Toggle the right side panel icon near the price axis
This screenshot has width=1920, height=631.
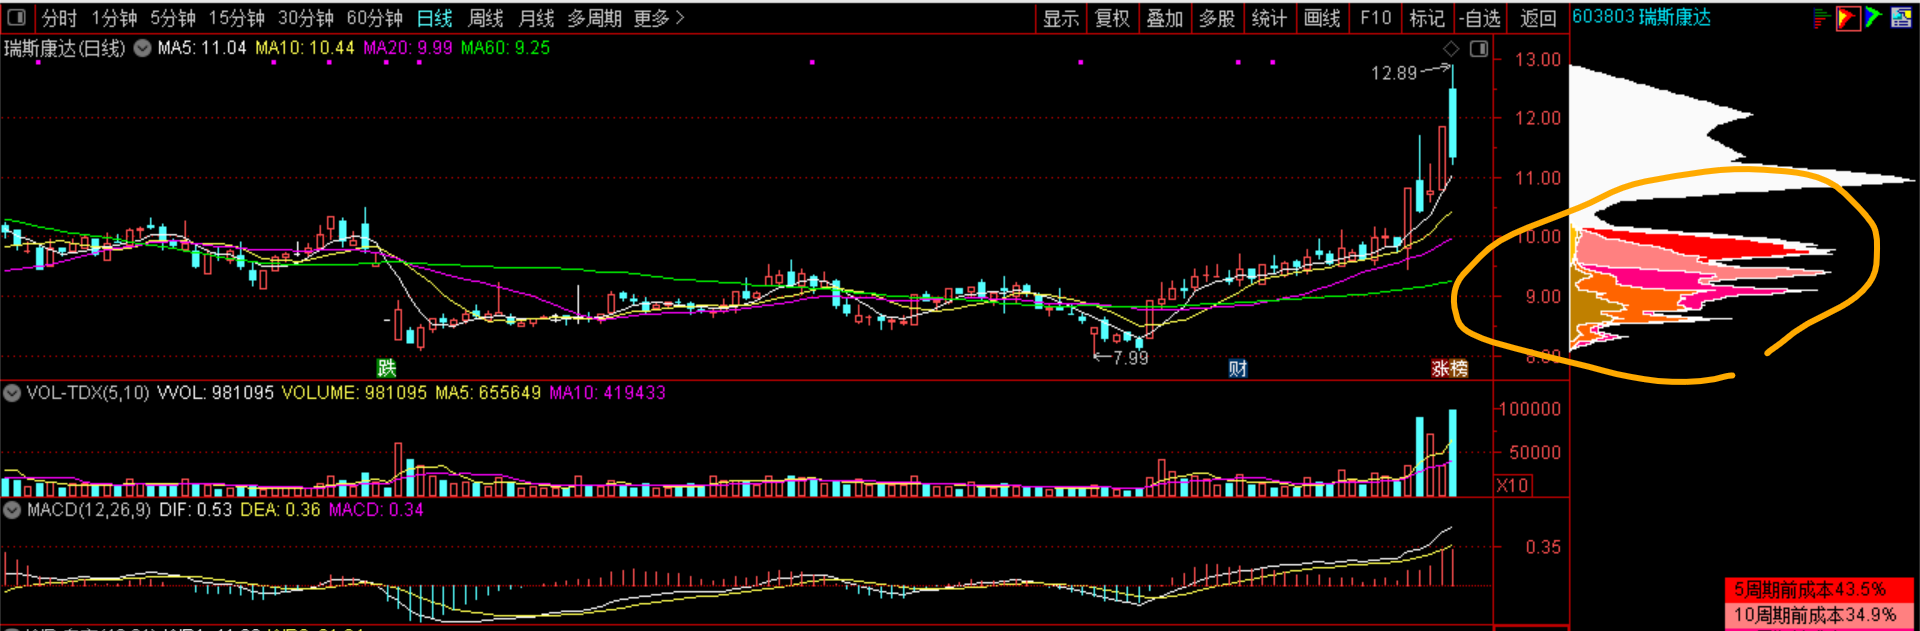coord(1479,49)
